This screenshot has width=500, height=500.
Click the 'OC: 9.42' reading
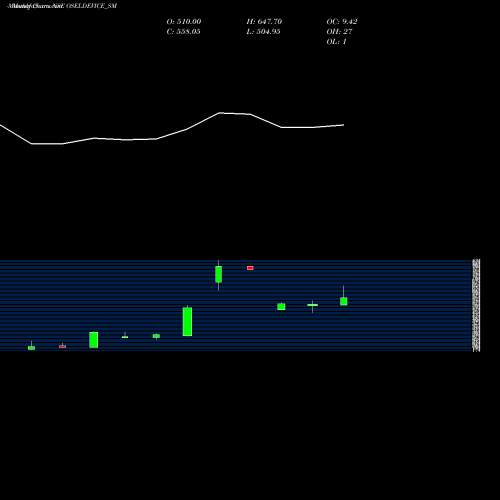click(x=342, y=22)
